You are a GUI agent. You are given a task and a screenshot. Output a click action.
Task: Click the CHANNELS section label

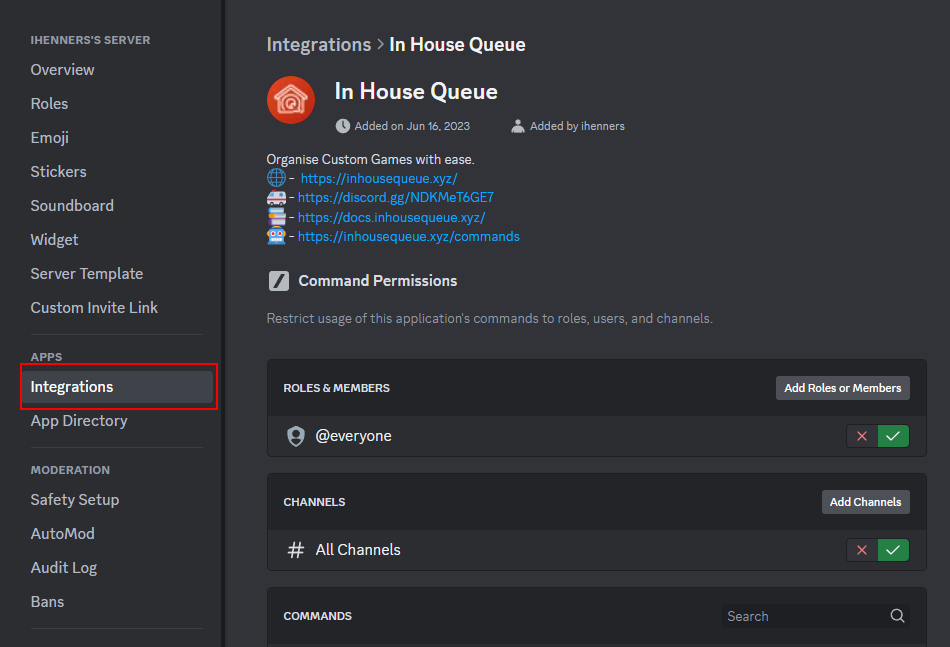point(314,502)
